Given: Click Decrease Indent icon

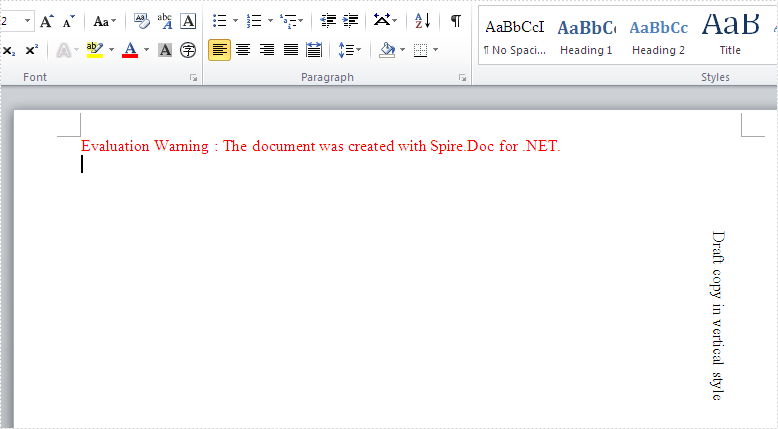Looking at the screenshot, I should [x=328, y=21].
